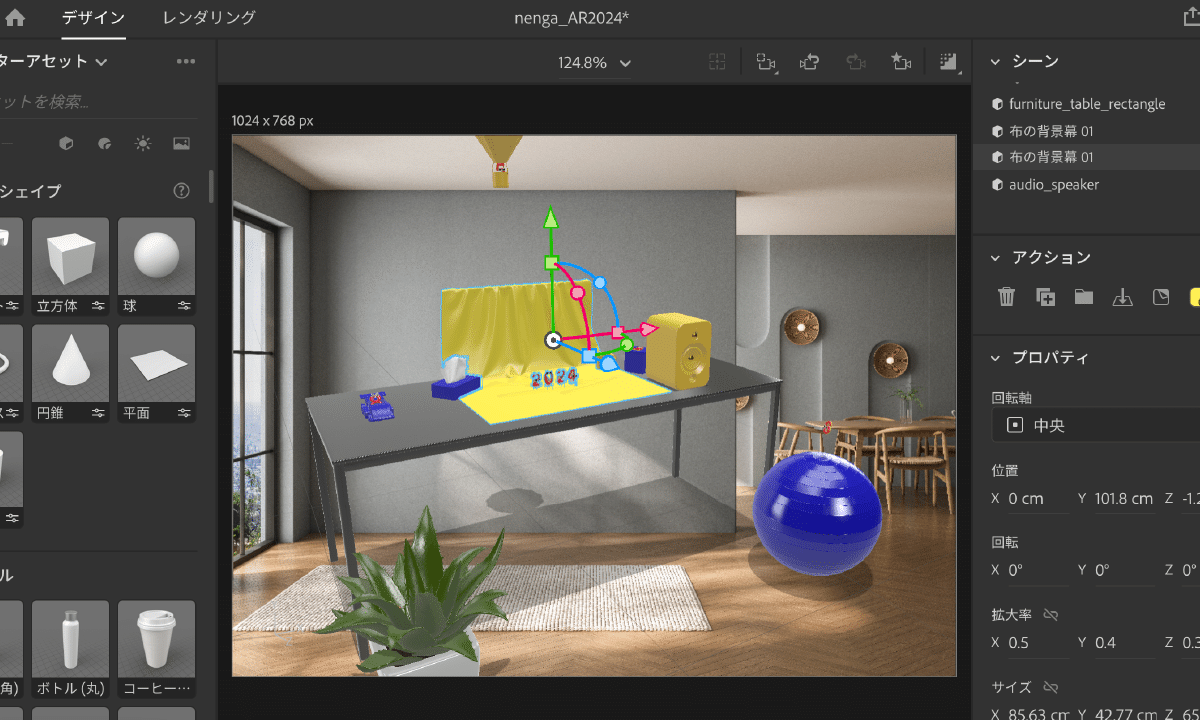This screenshot has height=720, width=1200.
Task: Add the ボトル (丸) bottle model thumbnail
Action: pyautogui.click(x=70, y=639)
